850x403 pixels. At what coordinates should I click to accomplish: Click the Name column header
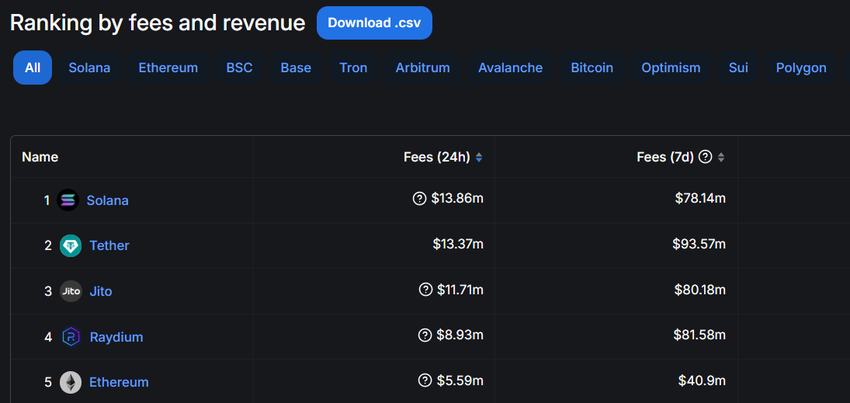click(x=40, y=157)
